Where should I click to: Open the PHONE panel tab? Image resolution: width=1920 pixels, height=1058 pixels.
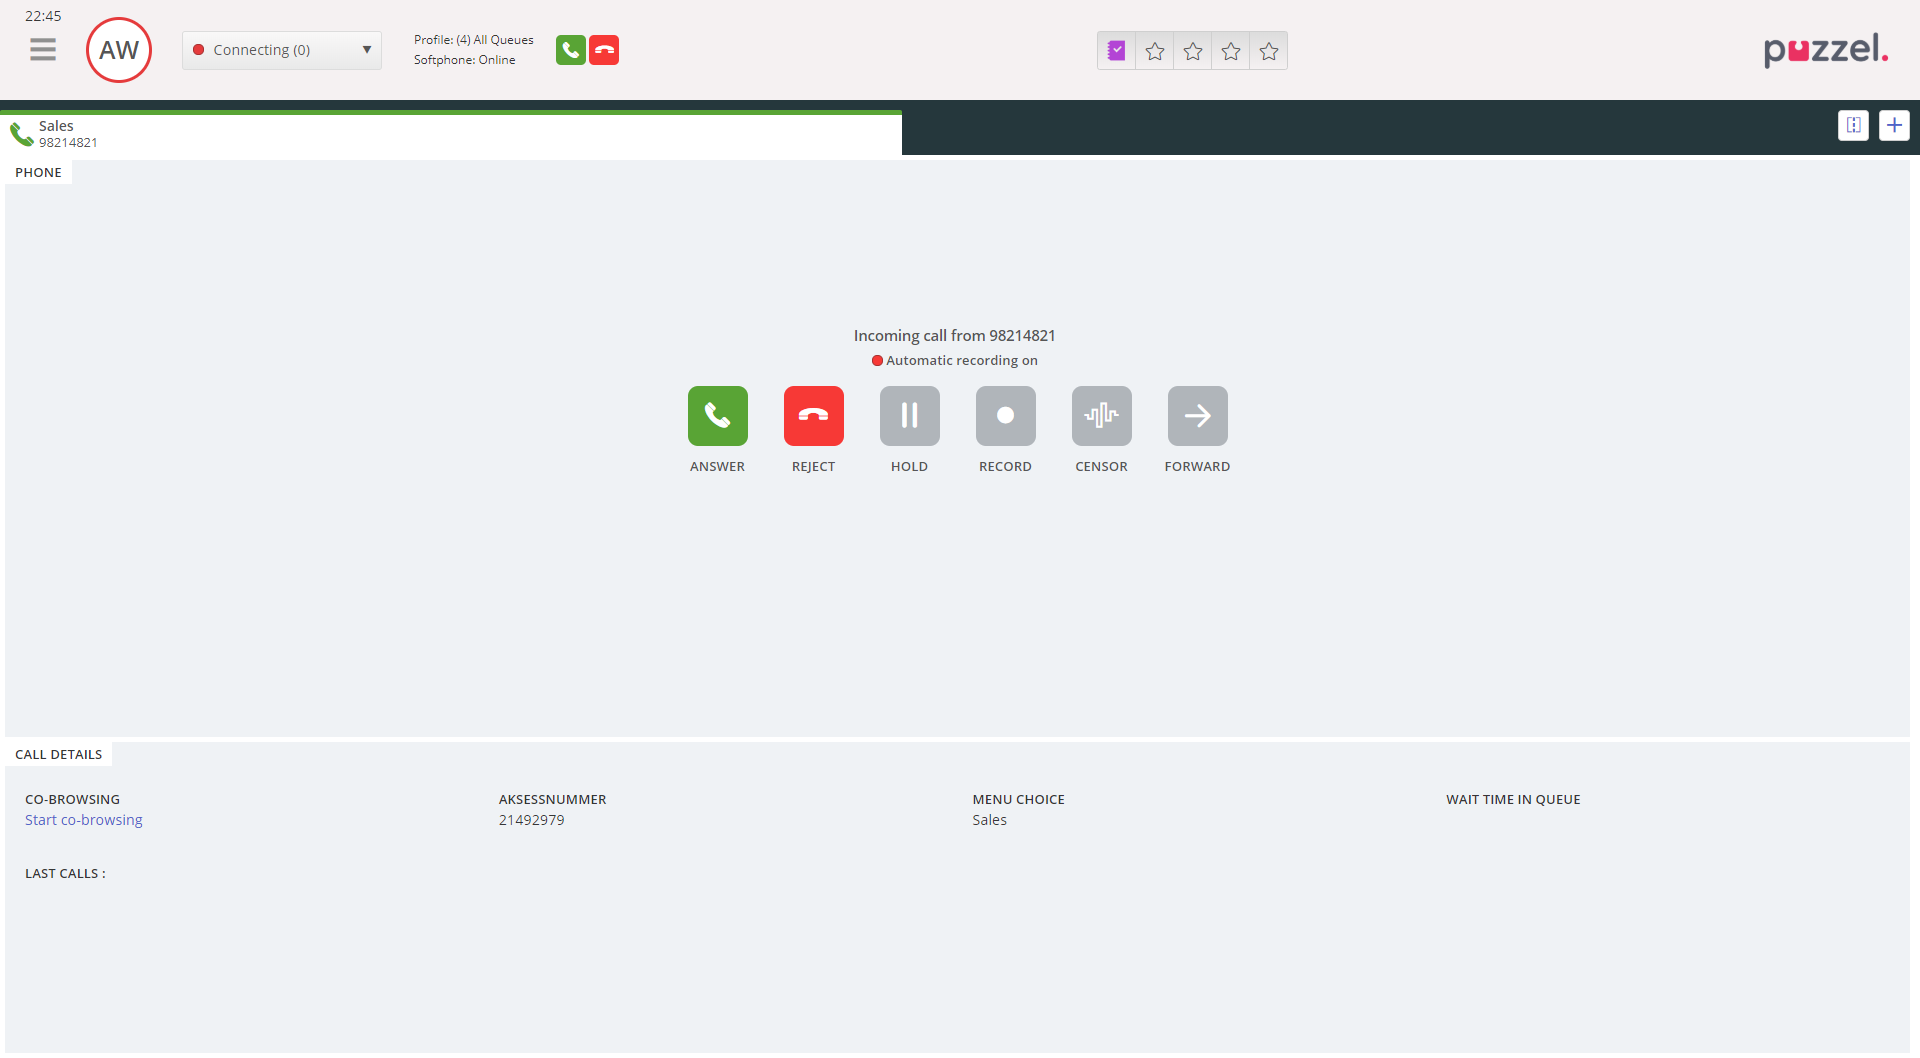[38, 173]
